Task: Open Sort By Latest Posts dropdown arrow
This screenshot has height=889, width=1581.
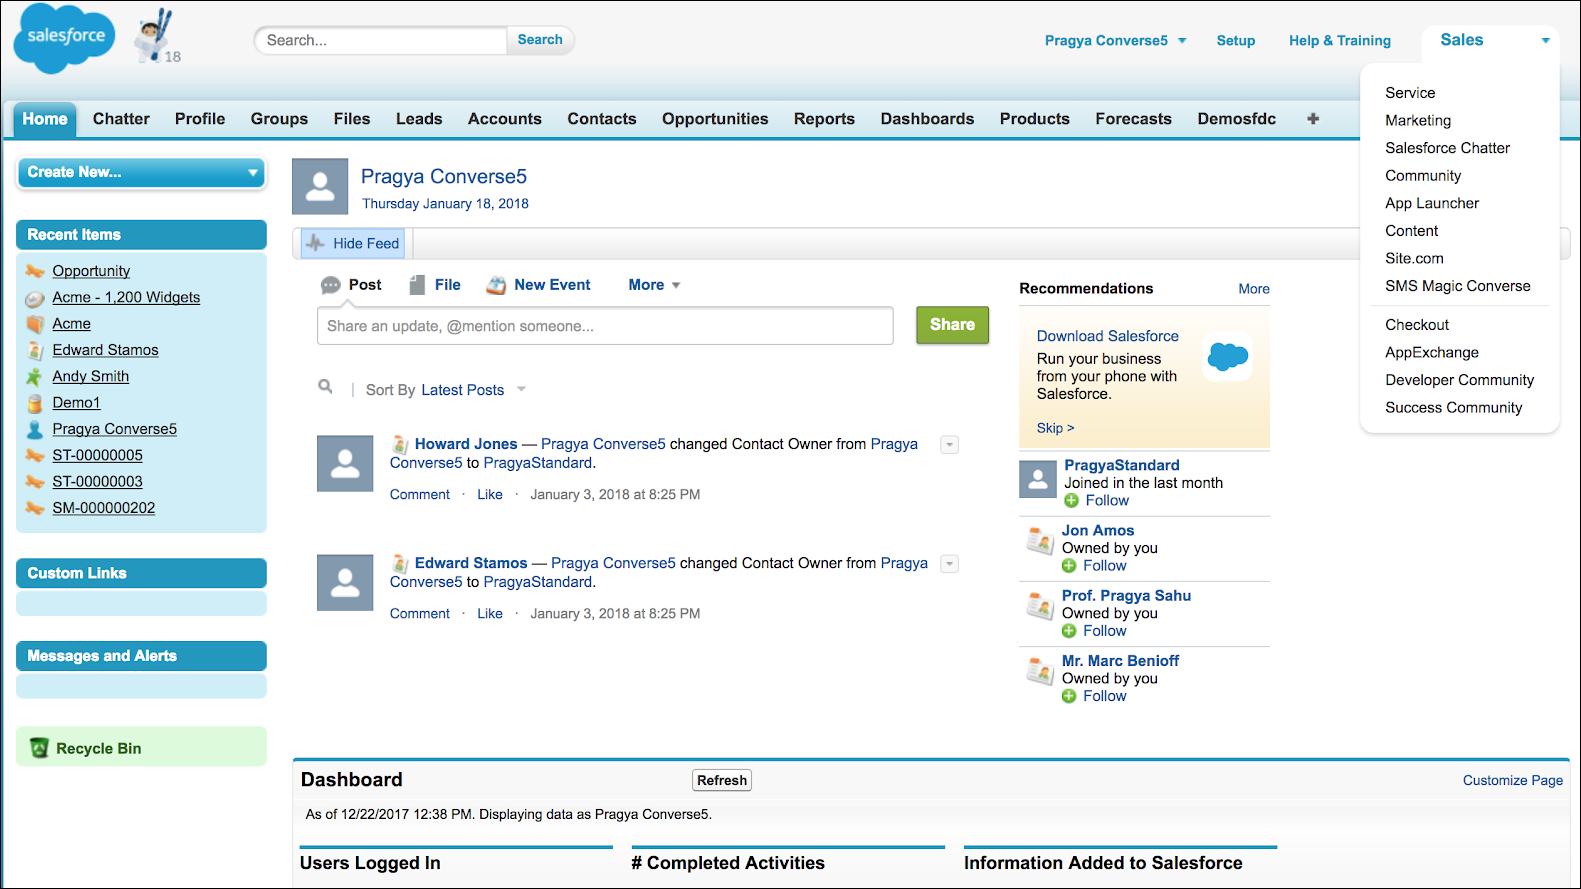Action: (x=521, y=390)
